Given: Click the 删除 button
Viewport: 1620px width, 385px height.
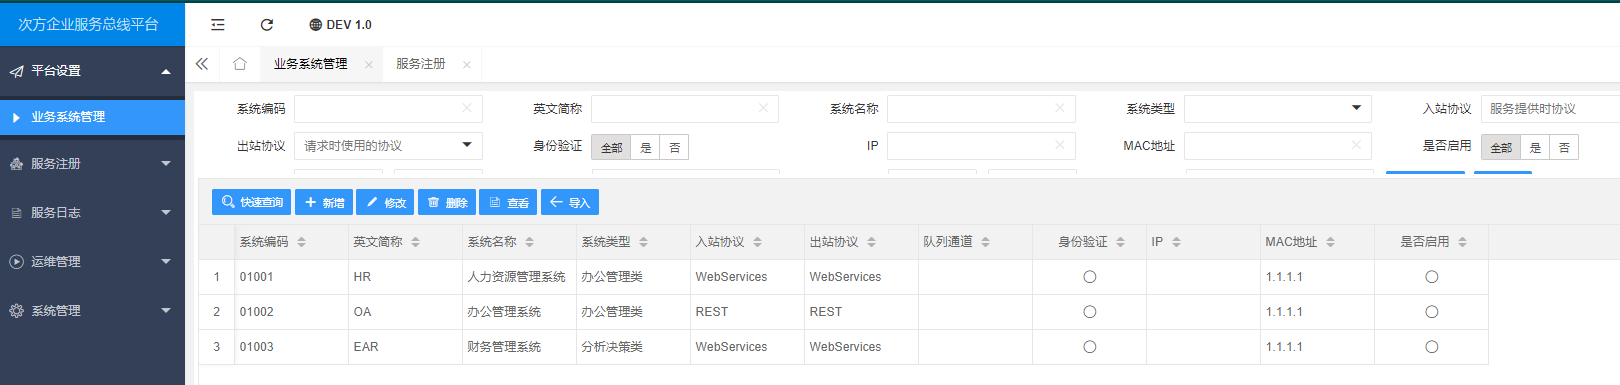Looking at the screenshot, I should click(x=447, y=202).
